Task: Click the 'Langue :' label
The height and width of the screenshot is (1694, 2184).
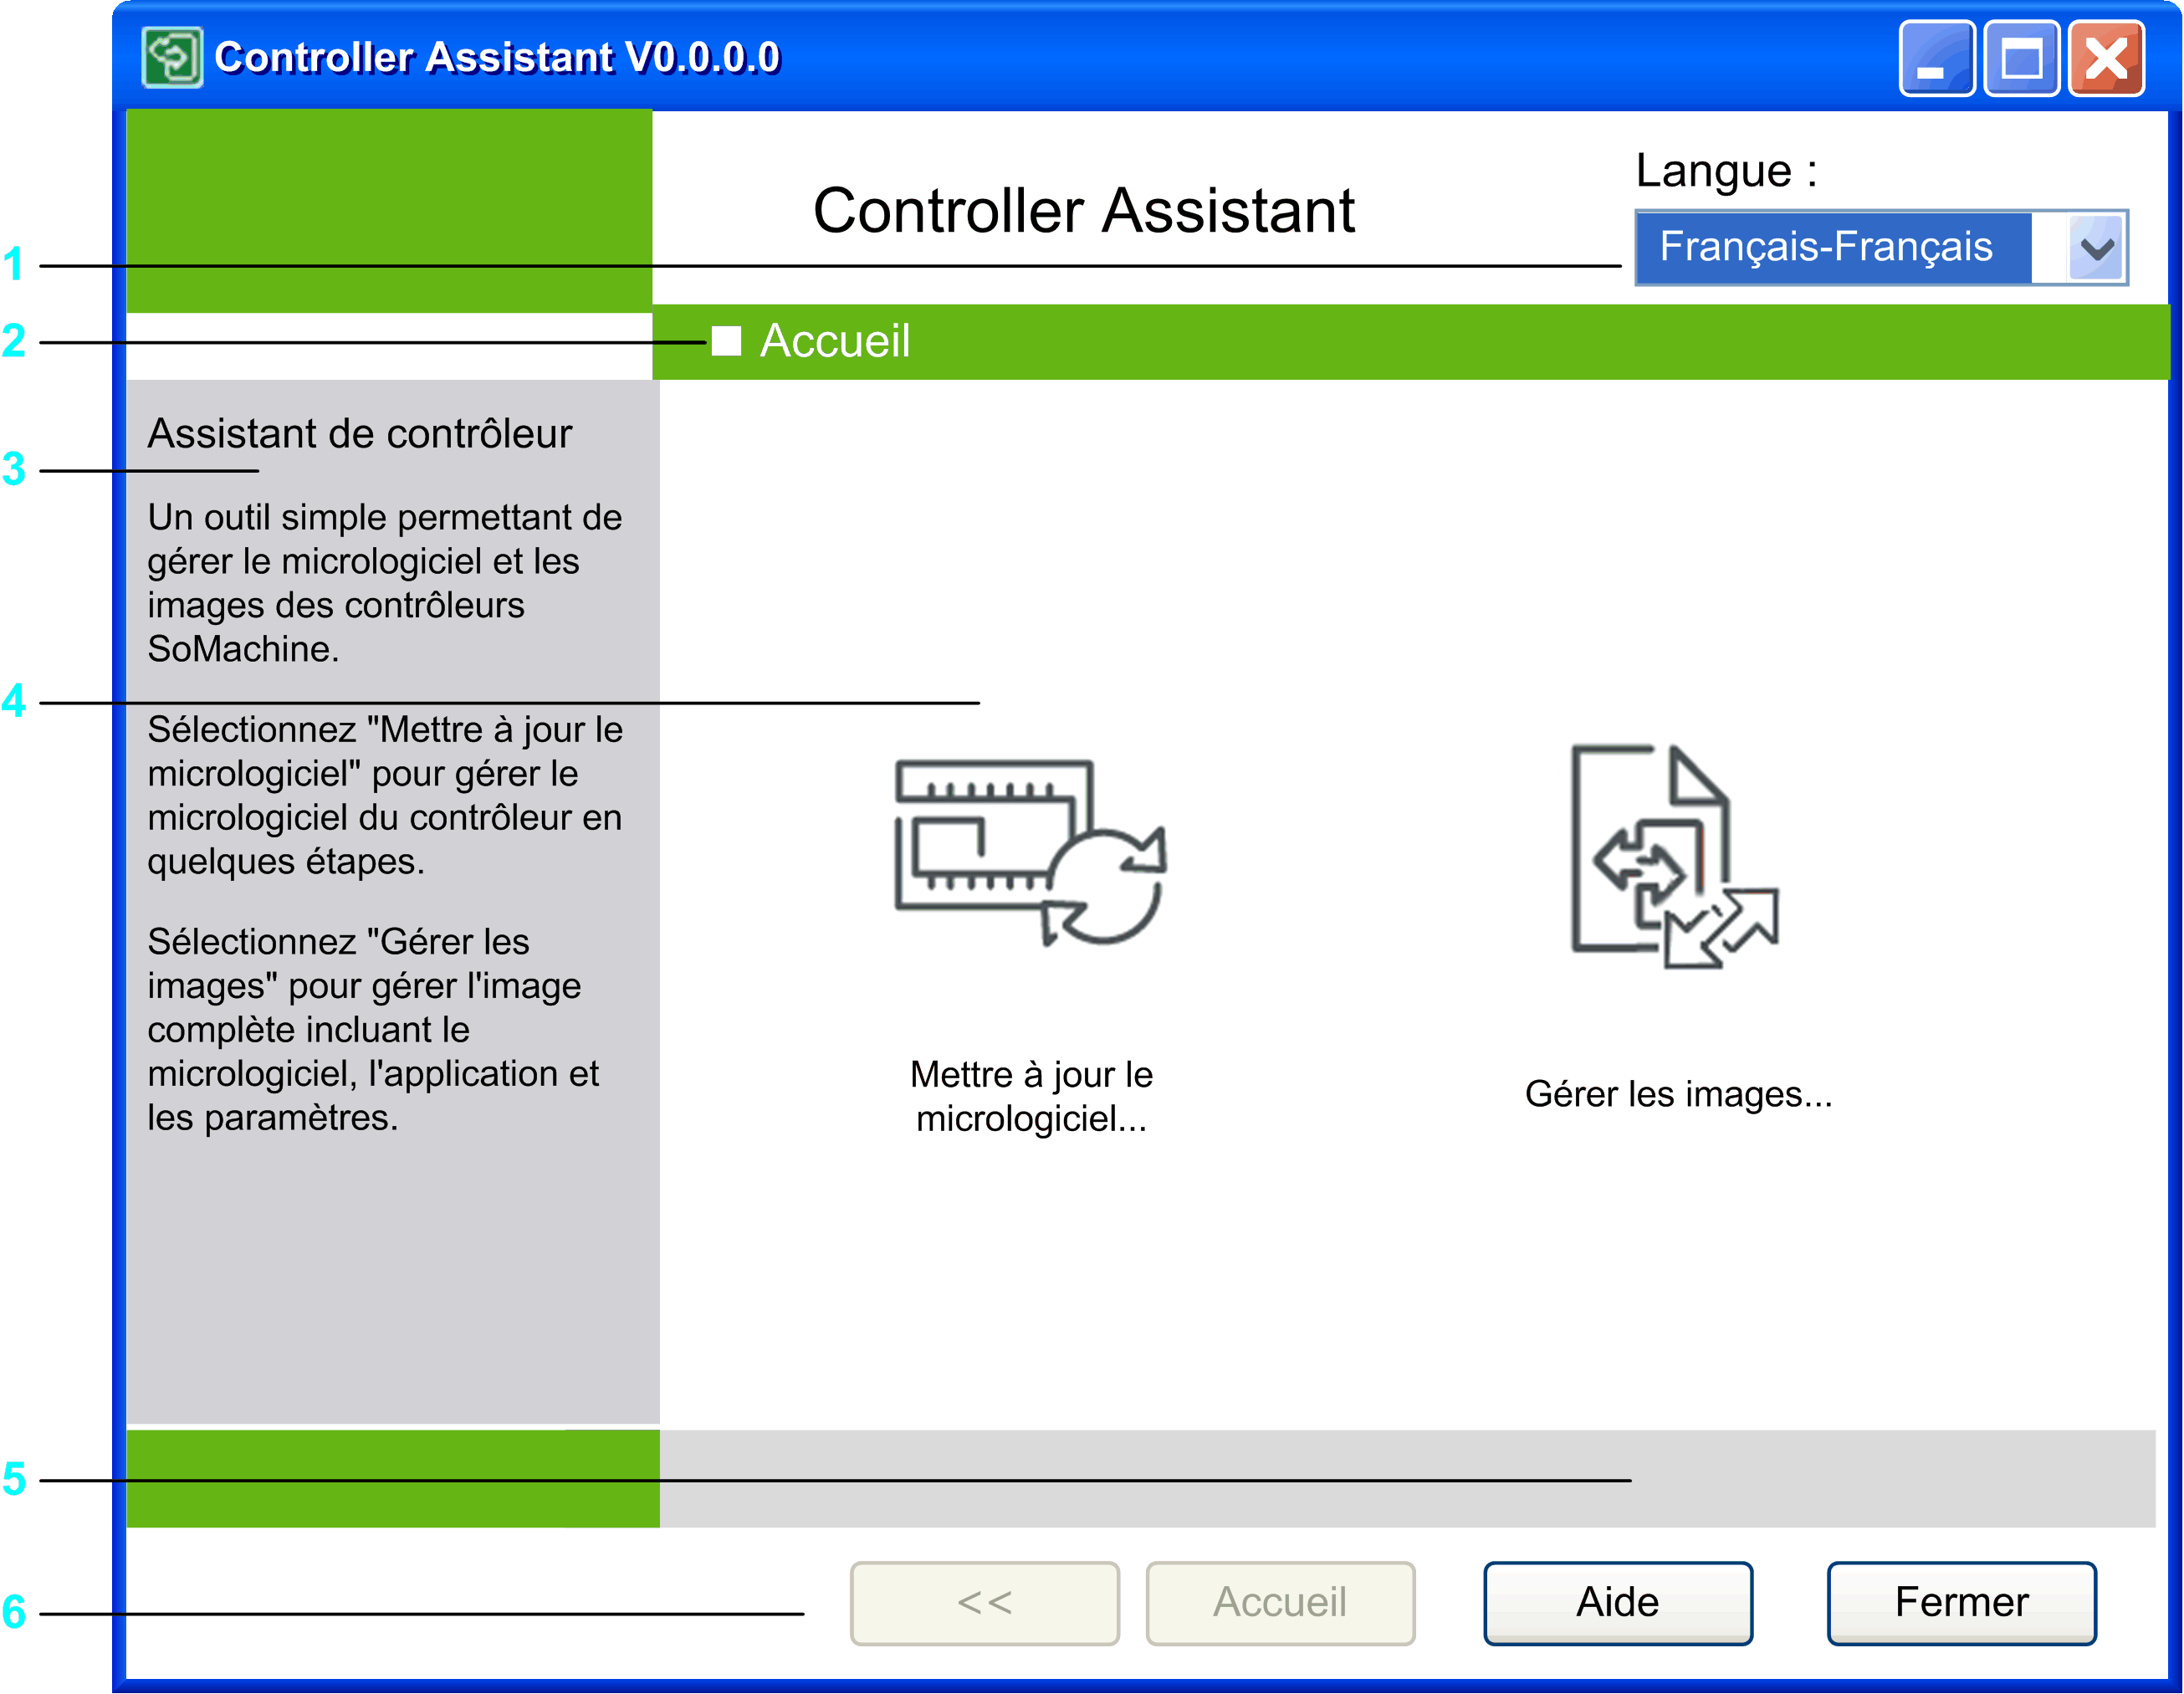Action: pos(1726,171)
